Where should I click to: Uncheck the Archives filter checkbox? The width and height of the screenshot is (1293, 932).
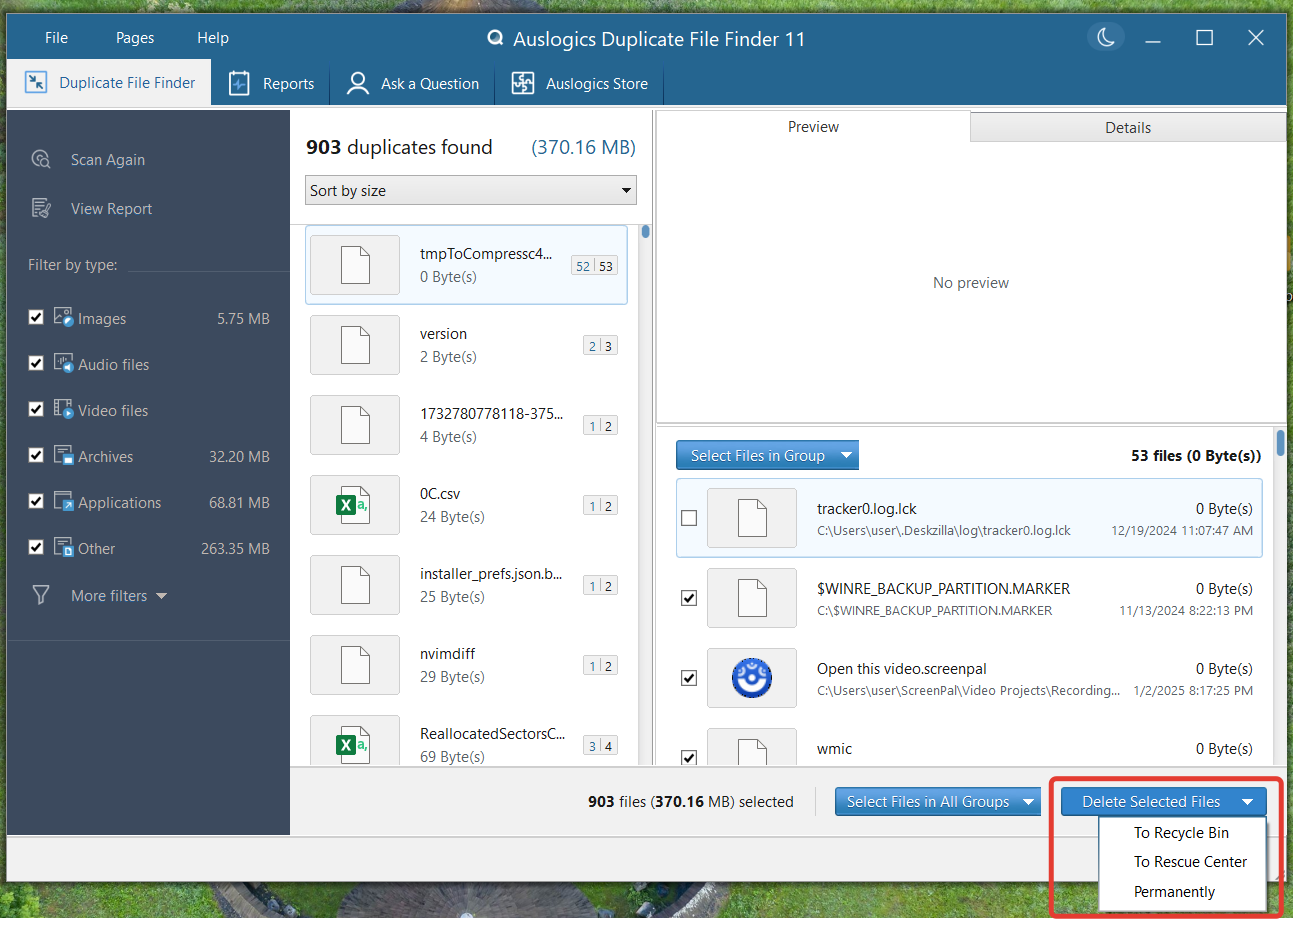click(36, 455)
